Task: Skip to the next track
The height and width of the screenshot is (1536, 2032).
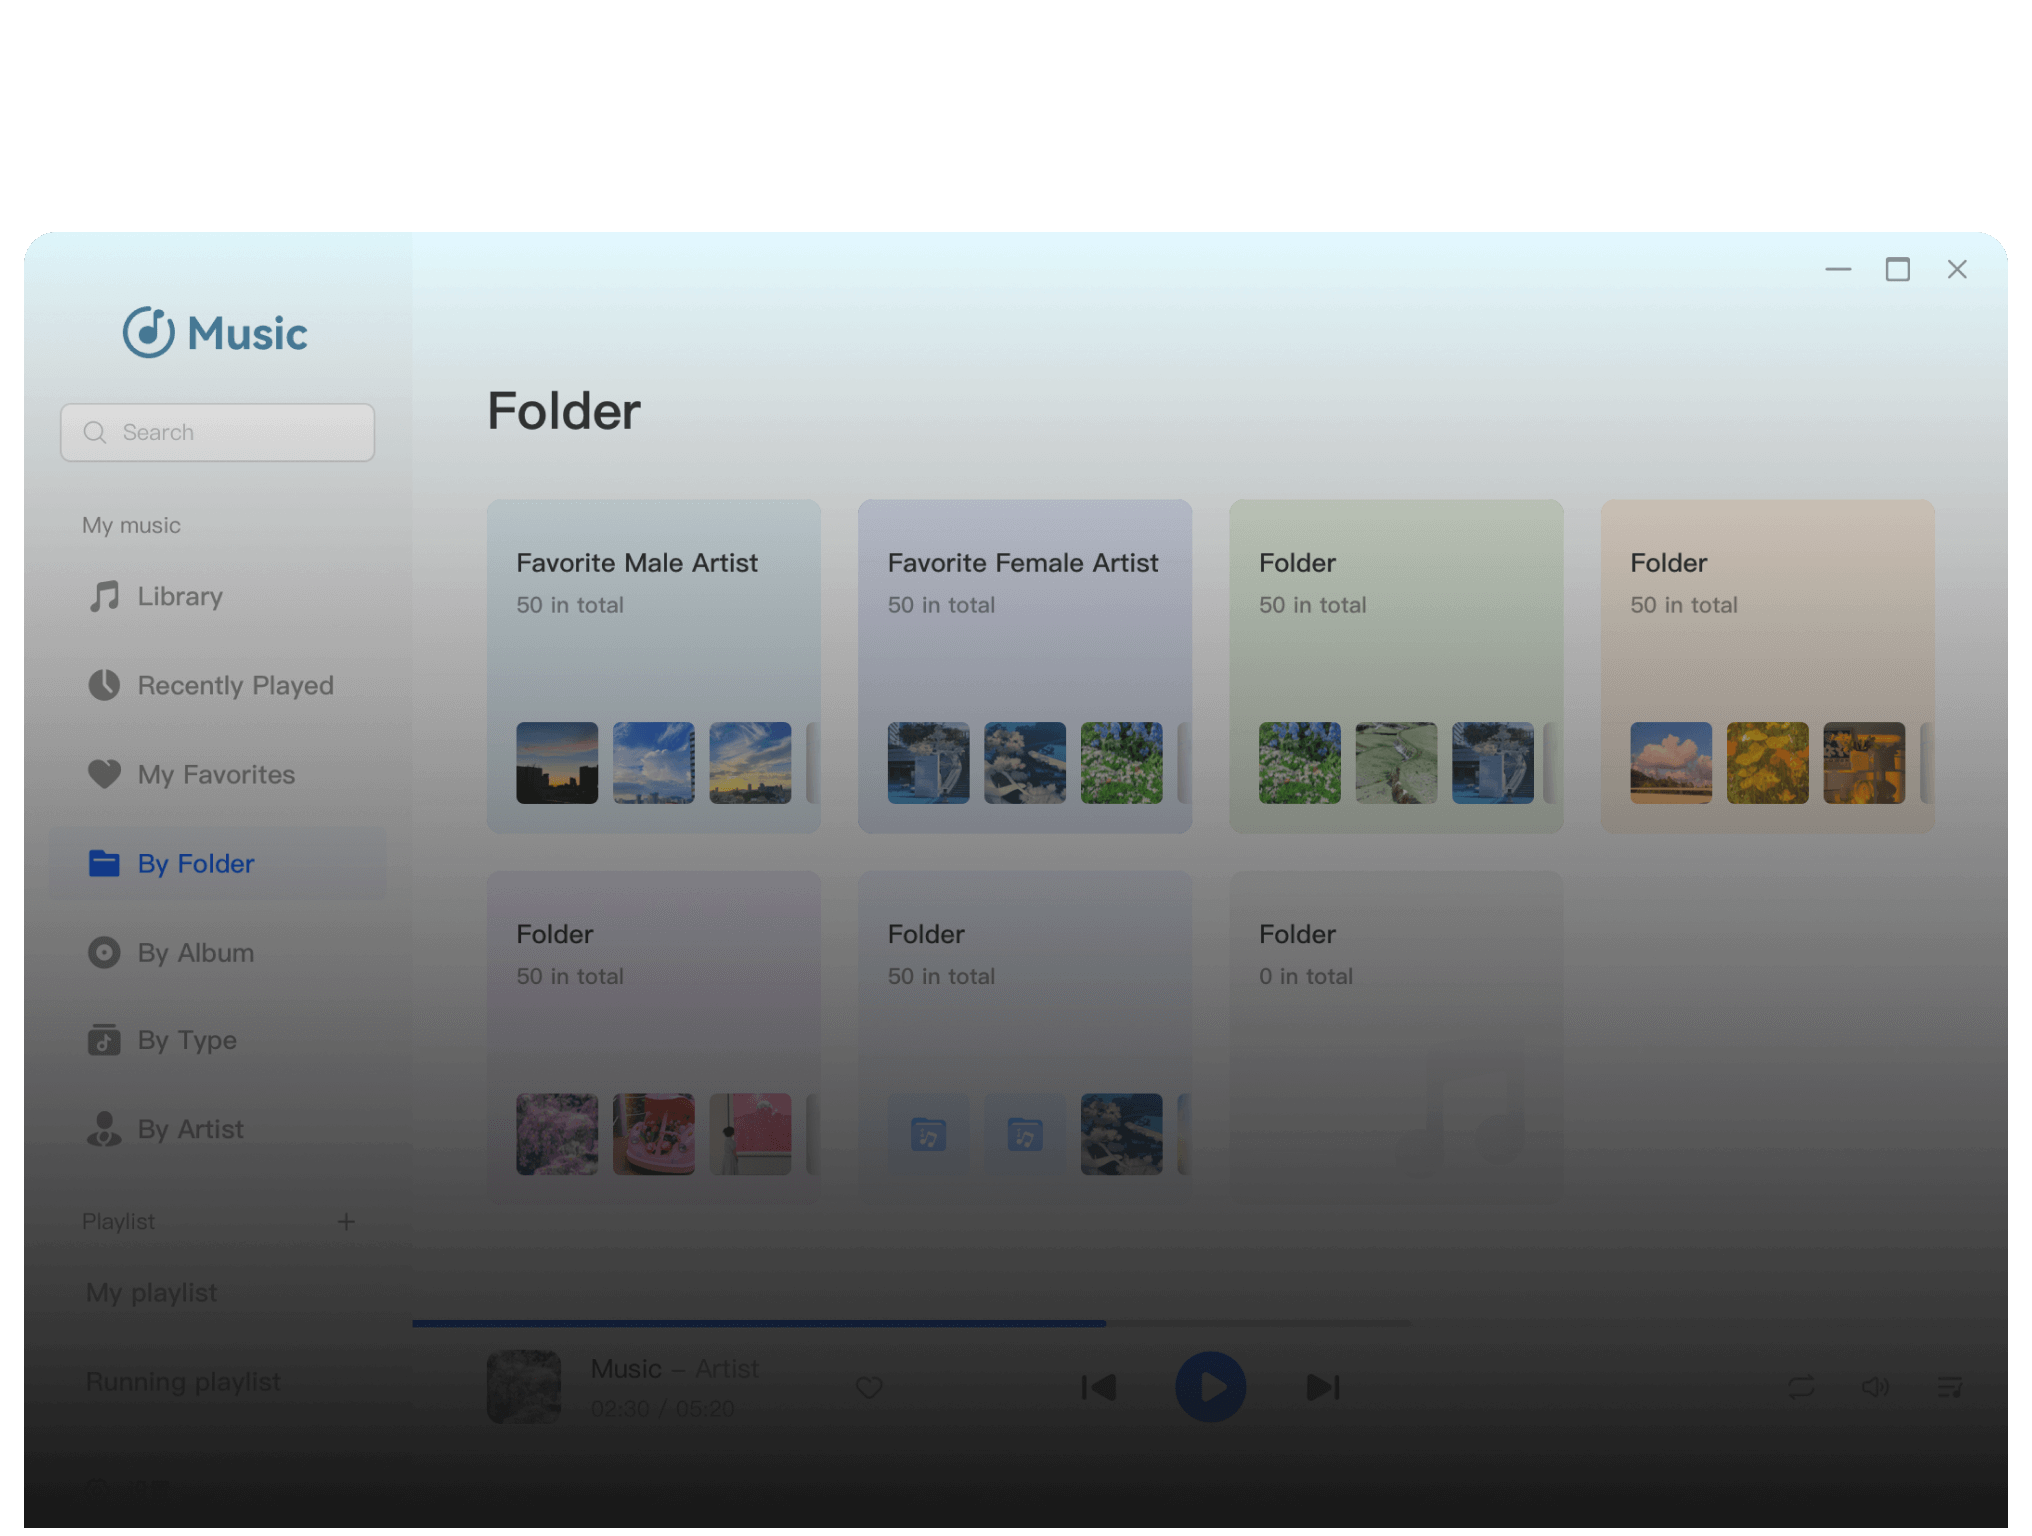Action: coord(1322,1387)
